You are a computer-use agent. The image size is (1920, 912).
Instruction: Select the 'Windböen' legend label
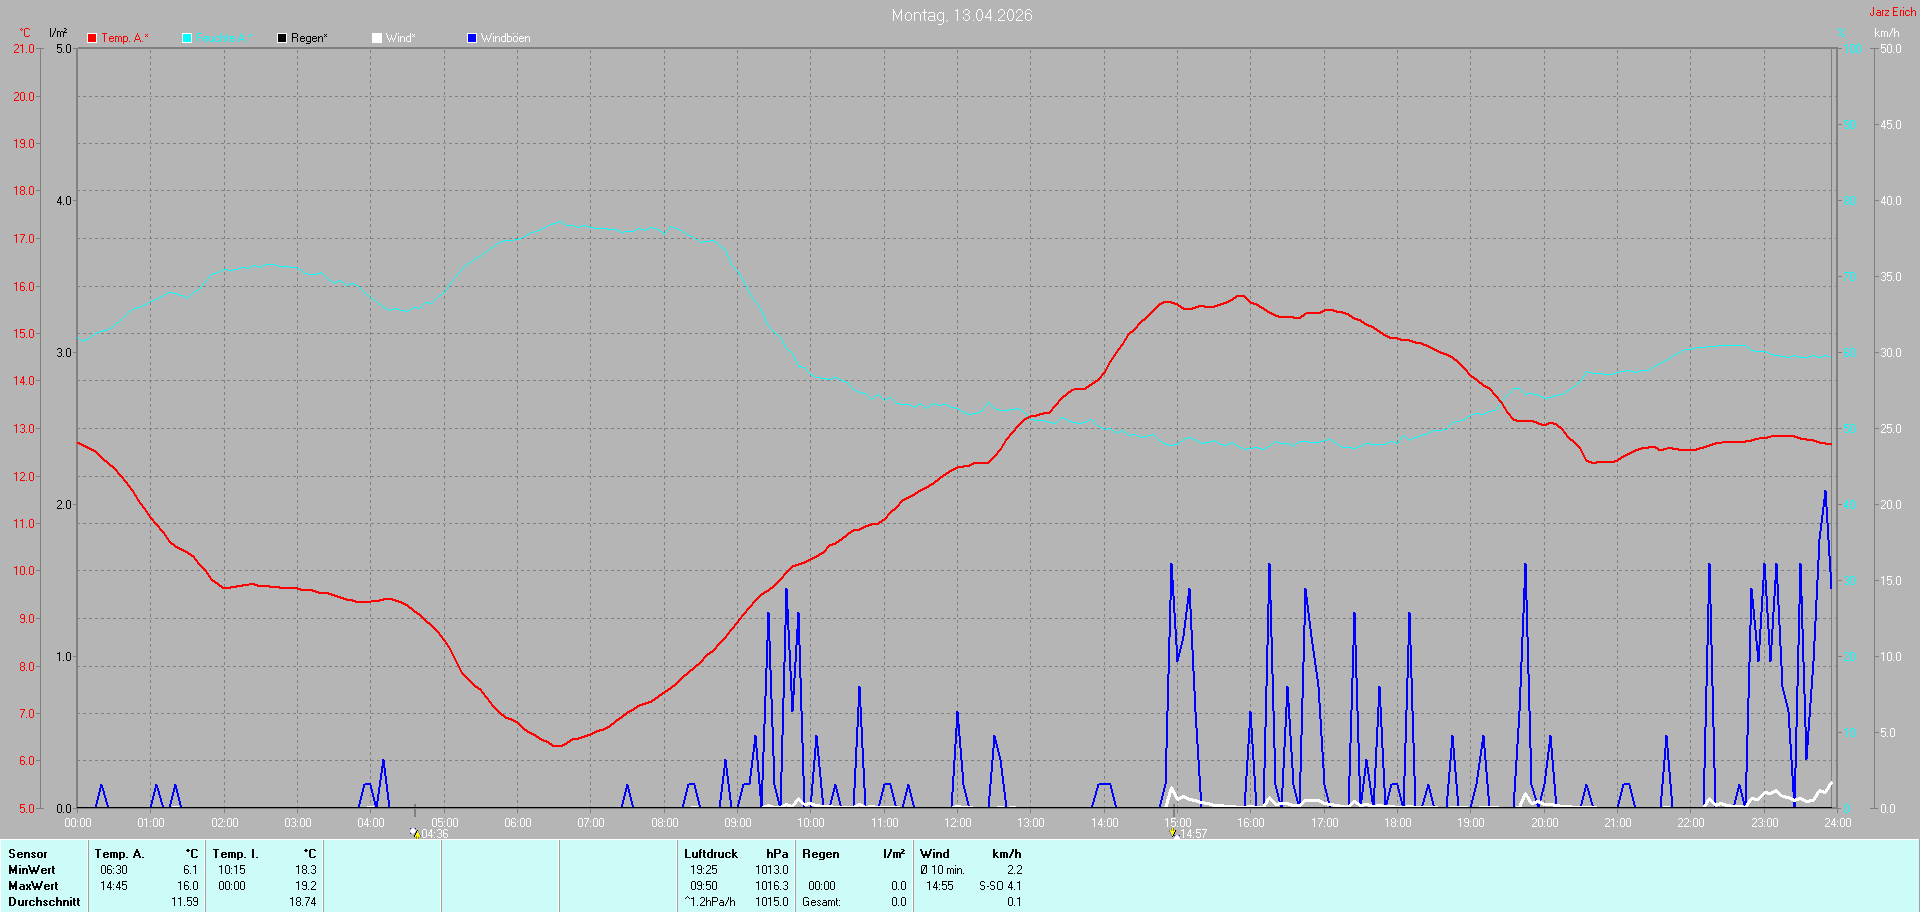(x=506, y=38)
